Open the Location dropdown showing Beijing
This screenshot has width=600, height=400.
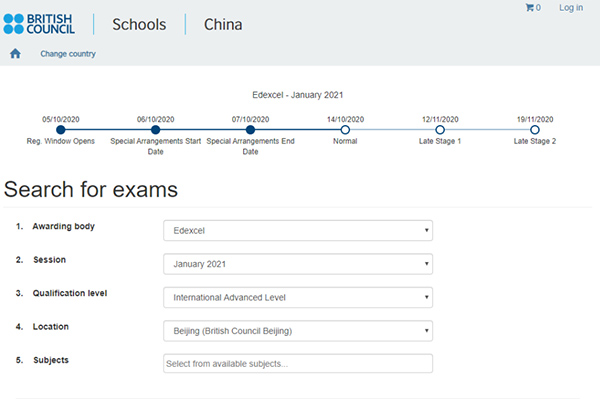298,331
